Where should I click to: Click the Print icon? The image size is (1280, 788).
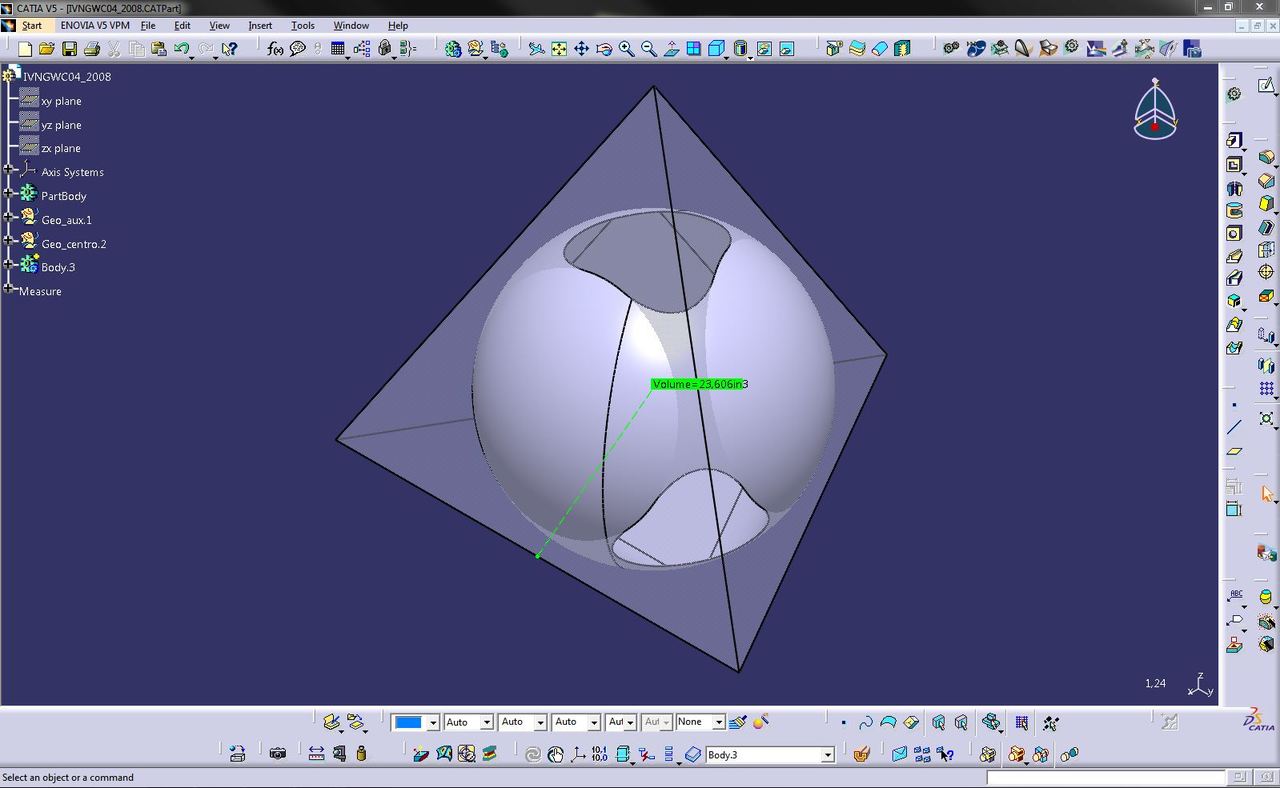92,48
